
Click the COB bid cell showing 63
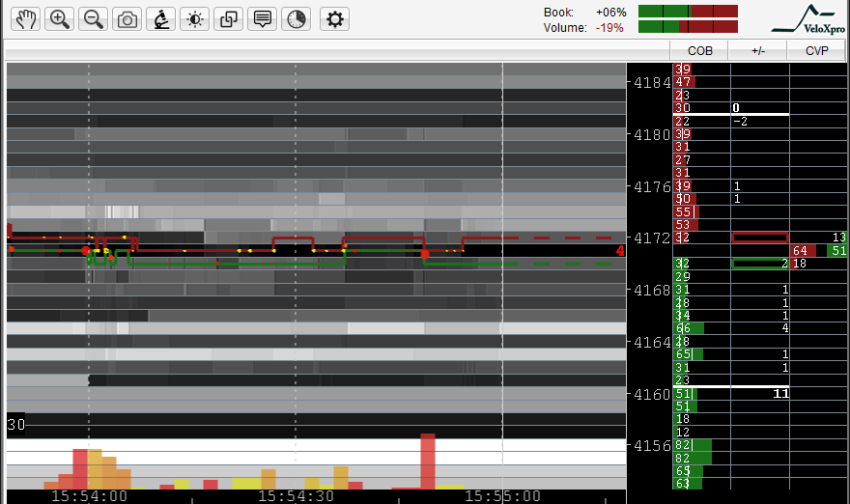click(x=701, y=483)
